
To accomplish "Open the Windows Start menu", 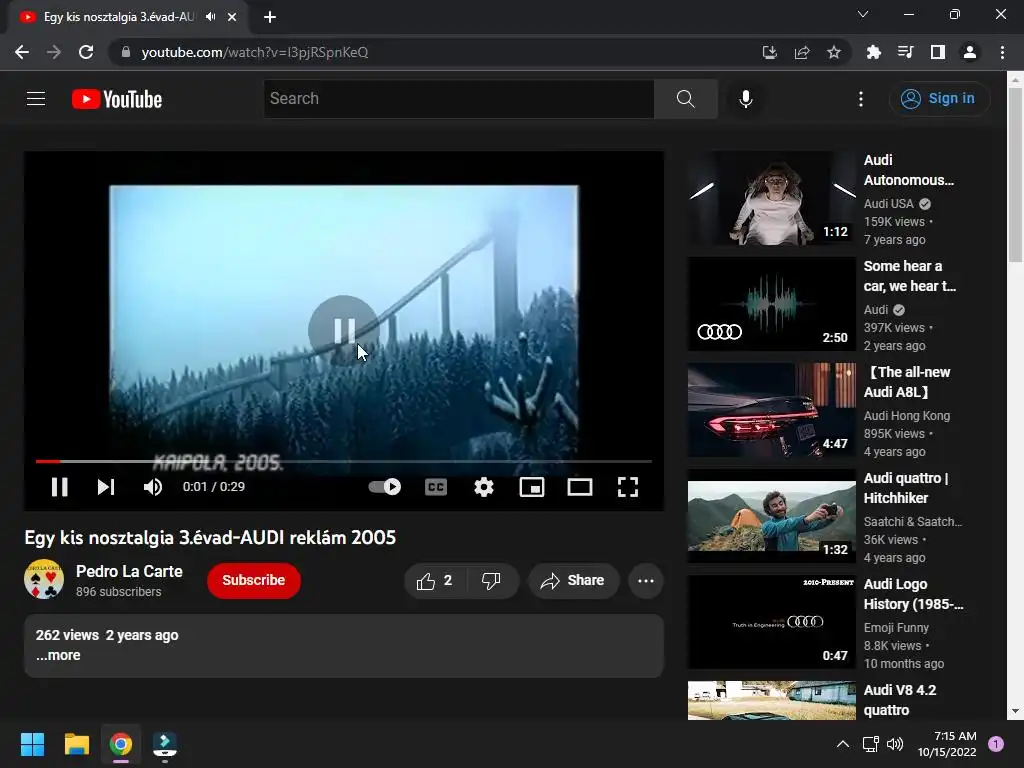I will (32, 744).
